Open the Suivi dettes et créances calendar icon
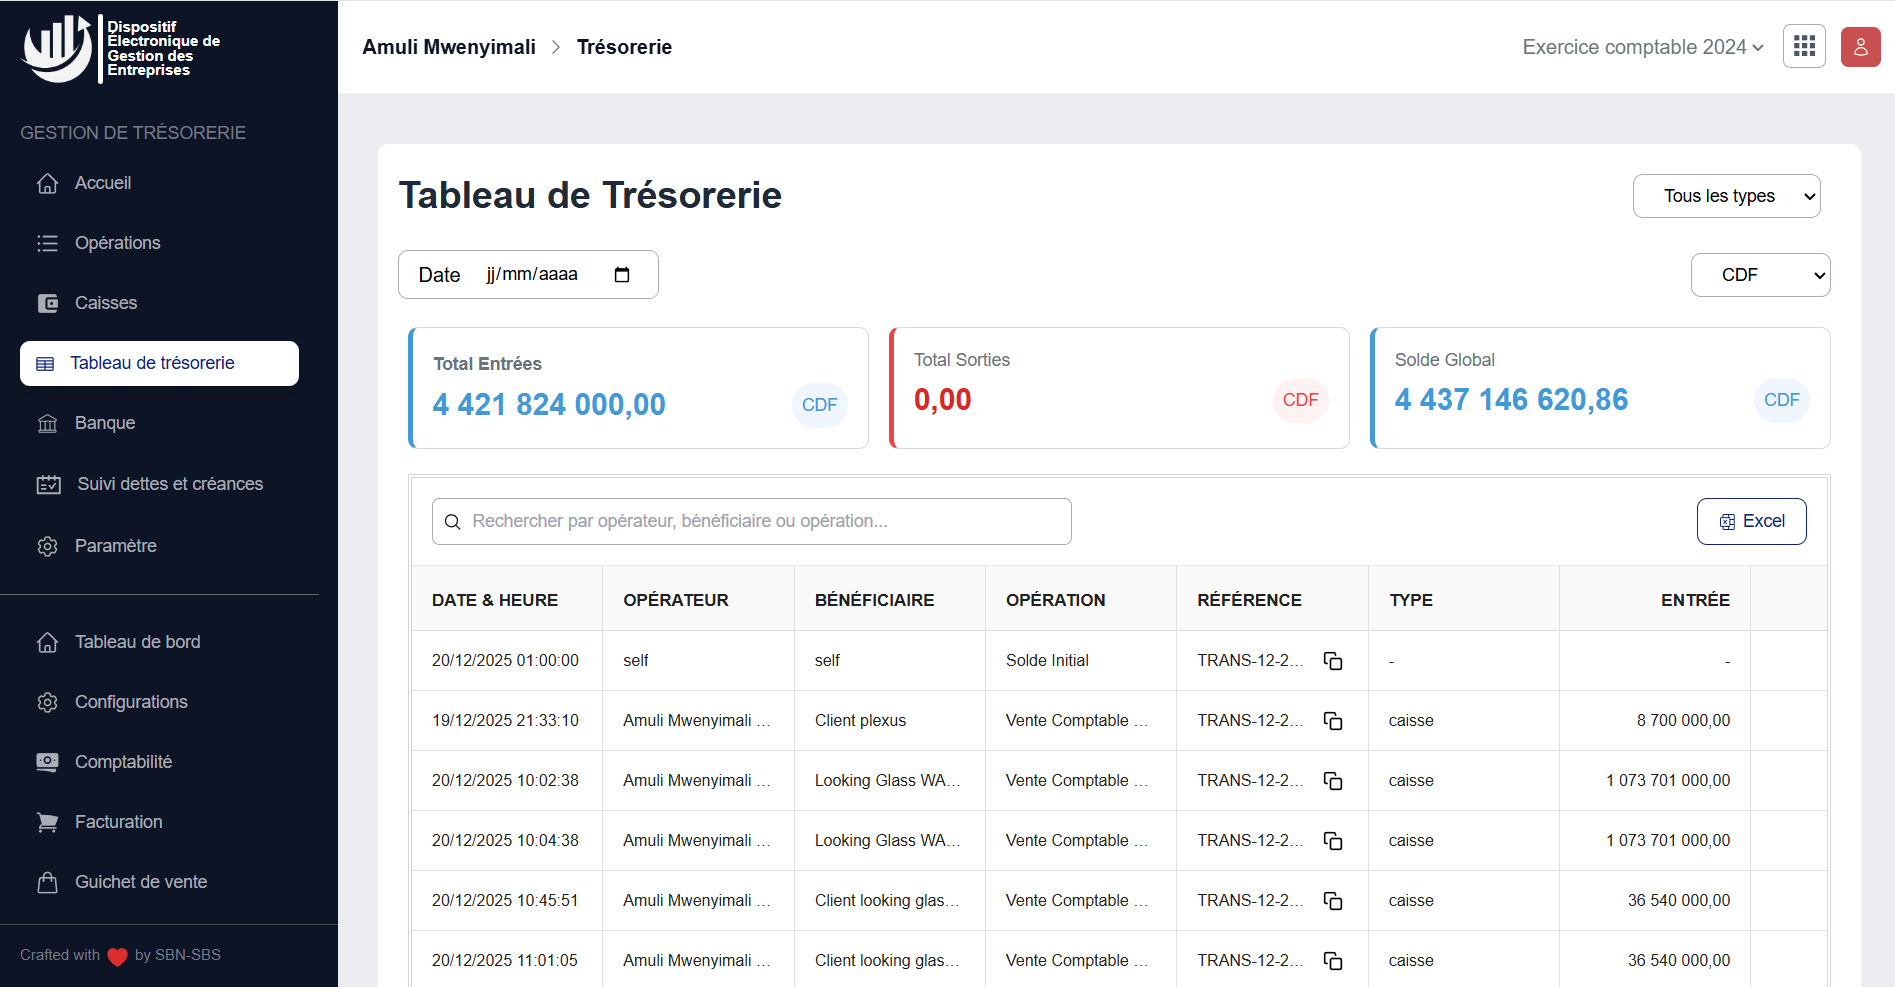This screenshot has height=987, width=1895. pos(48,484)
